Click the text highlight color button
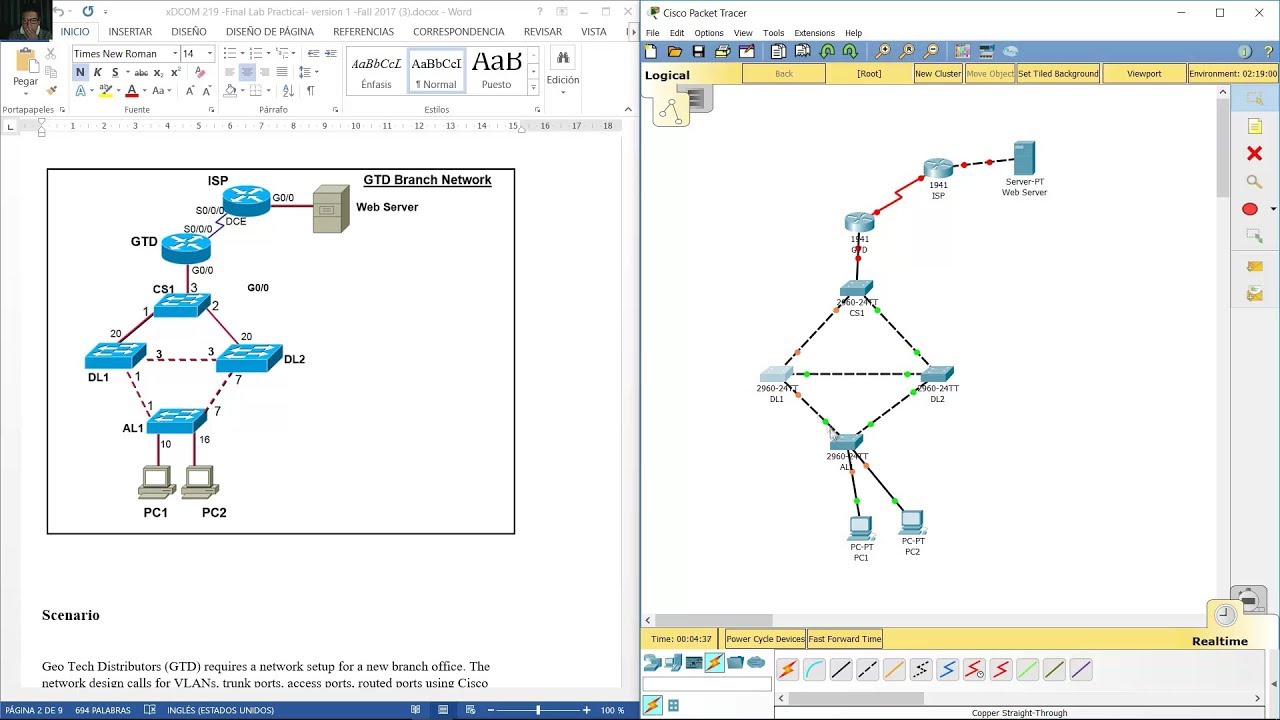1280x720 pixels. point(107,90)
